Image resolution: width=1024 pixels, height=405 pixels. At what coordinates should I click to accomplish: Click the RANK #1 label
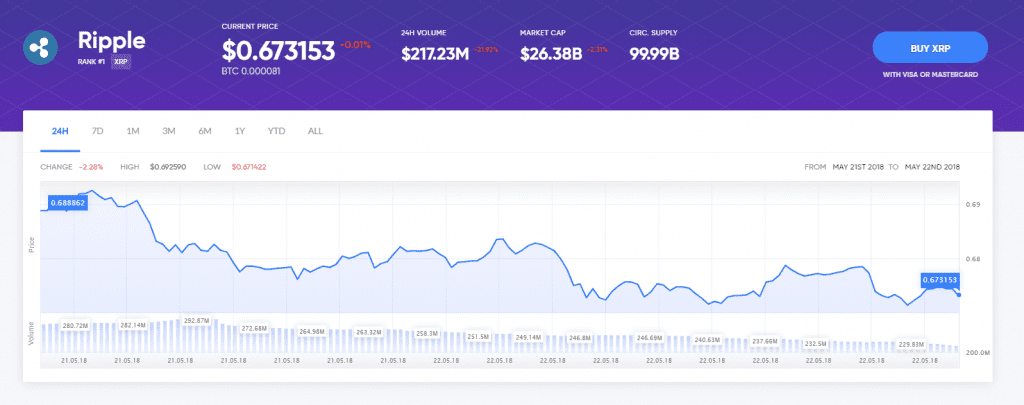[x=91, y=62]
